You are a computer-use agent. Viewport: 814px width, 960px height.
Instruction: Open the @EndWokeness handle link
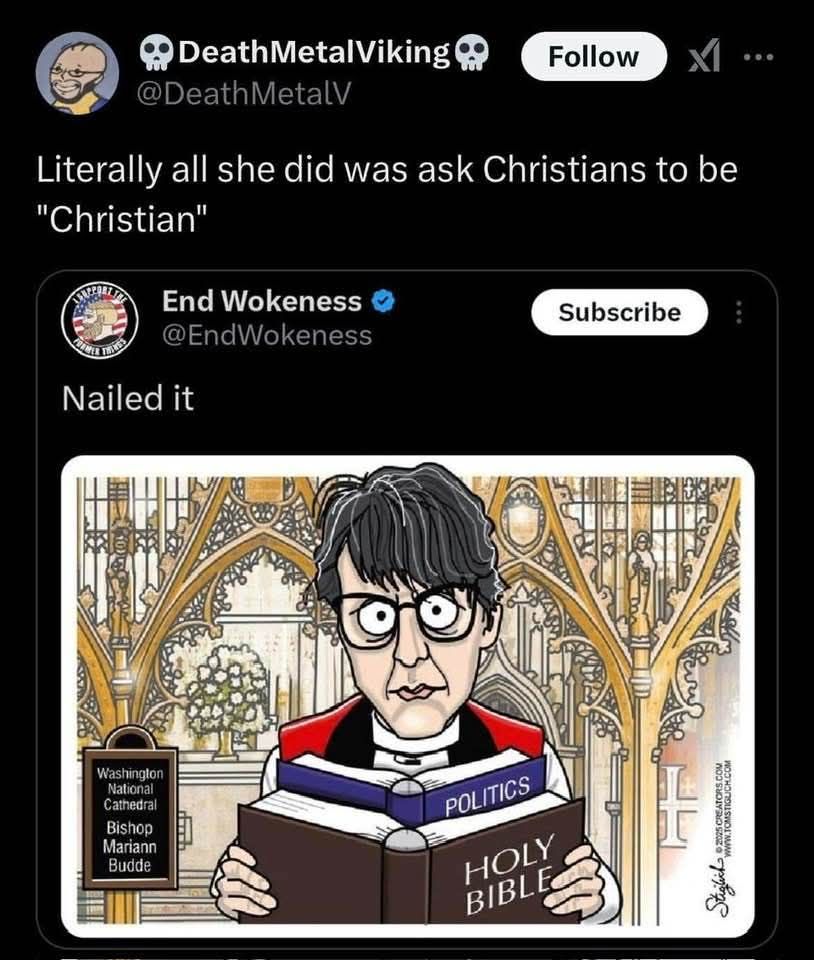click(x=267, y=335)
